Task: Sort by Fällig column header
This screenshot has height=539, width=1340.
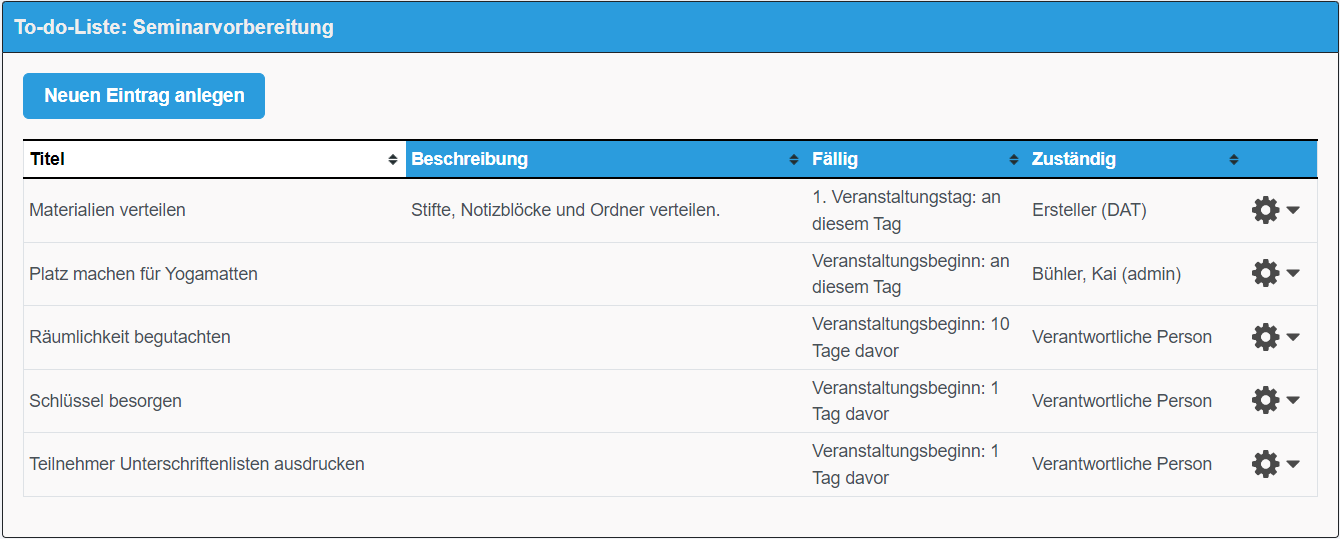Action: pyautogui.click(x=835, y=159)
